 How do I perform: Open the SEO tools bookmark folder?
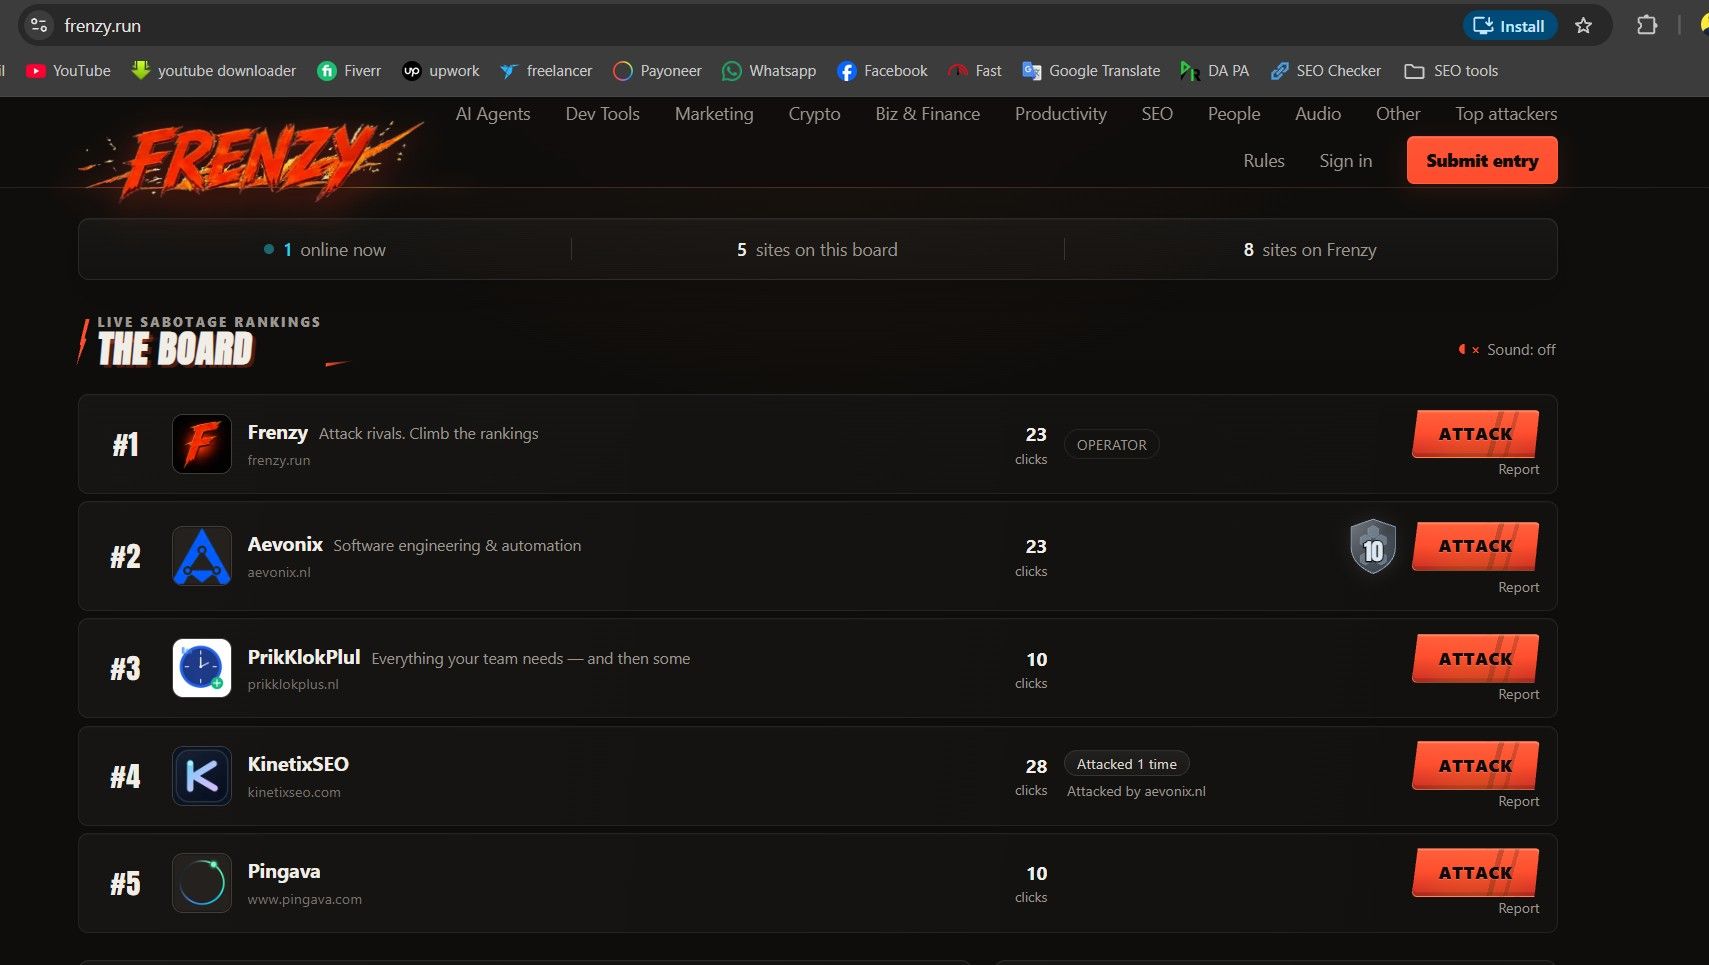[x=1451, y=71]
